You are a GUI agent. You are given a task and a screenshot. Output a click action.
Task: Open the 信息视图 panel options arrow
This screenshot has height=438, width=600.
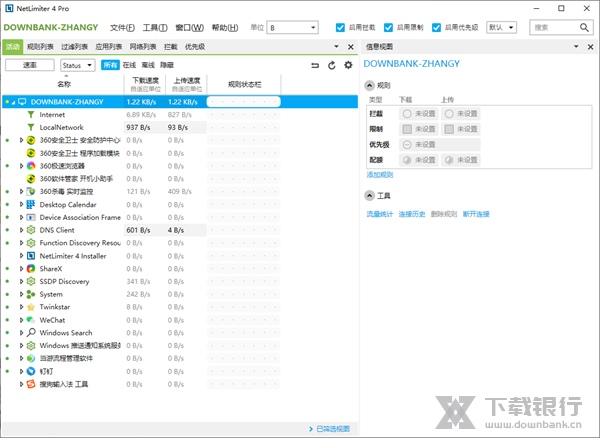[576, 47]
